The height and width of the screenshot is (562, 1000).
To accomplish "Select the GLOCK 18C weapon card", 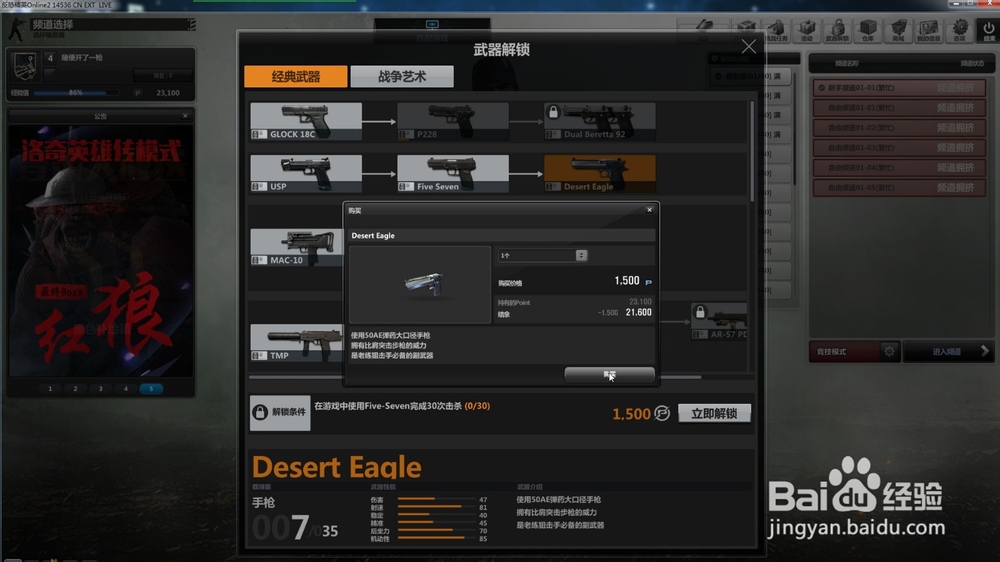I will (x=306, y=121).
